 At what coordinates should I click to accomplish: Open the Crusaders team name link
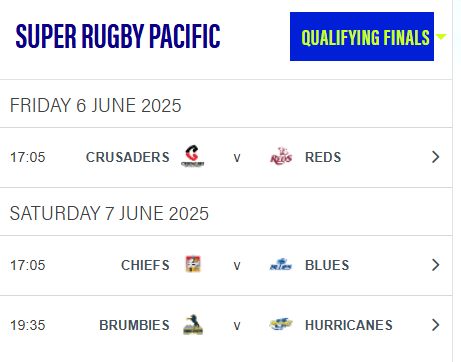(x=128, y=157)
